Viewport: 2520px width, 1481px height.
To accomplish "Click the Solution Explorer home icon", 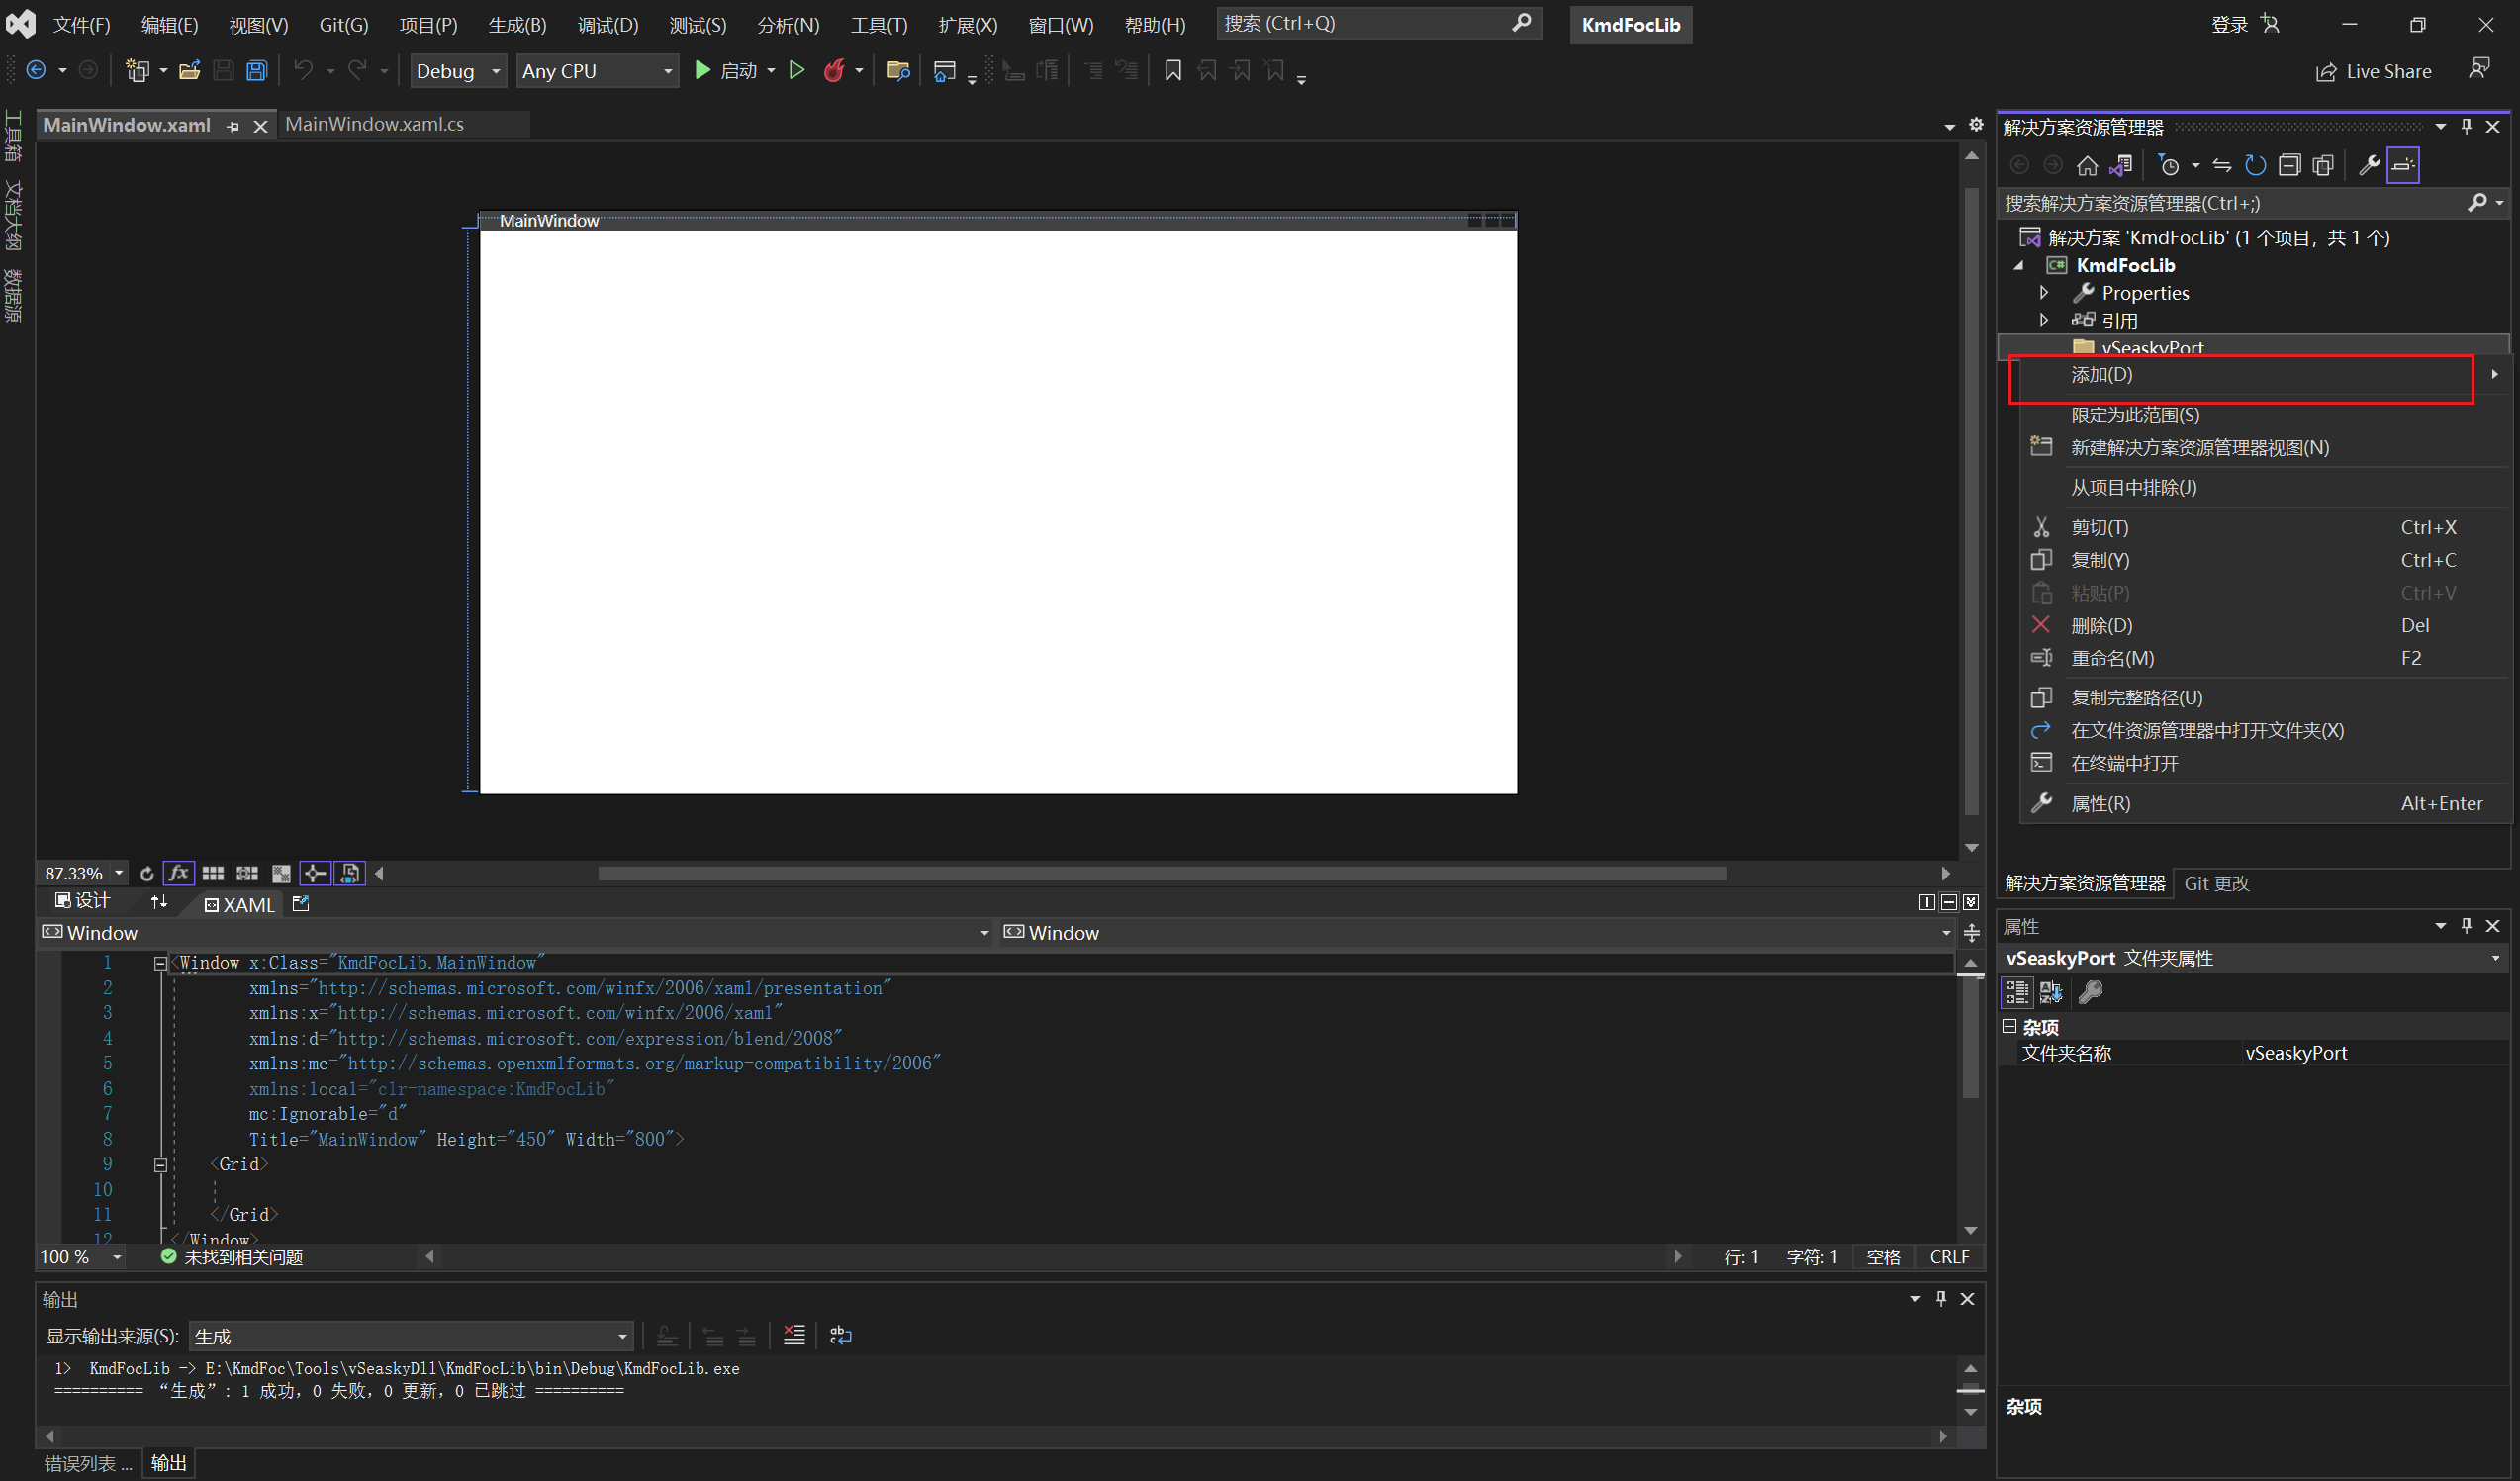I will click(x=2087, y=166).
